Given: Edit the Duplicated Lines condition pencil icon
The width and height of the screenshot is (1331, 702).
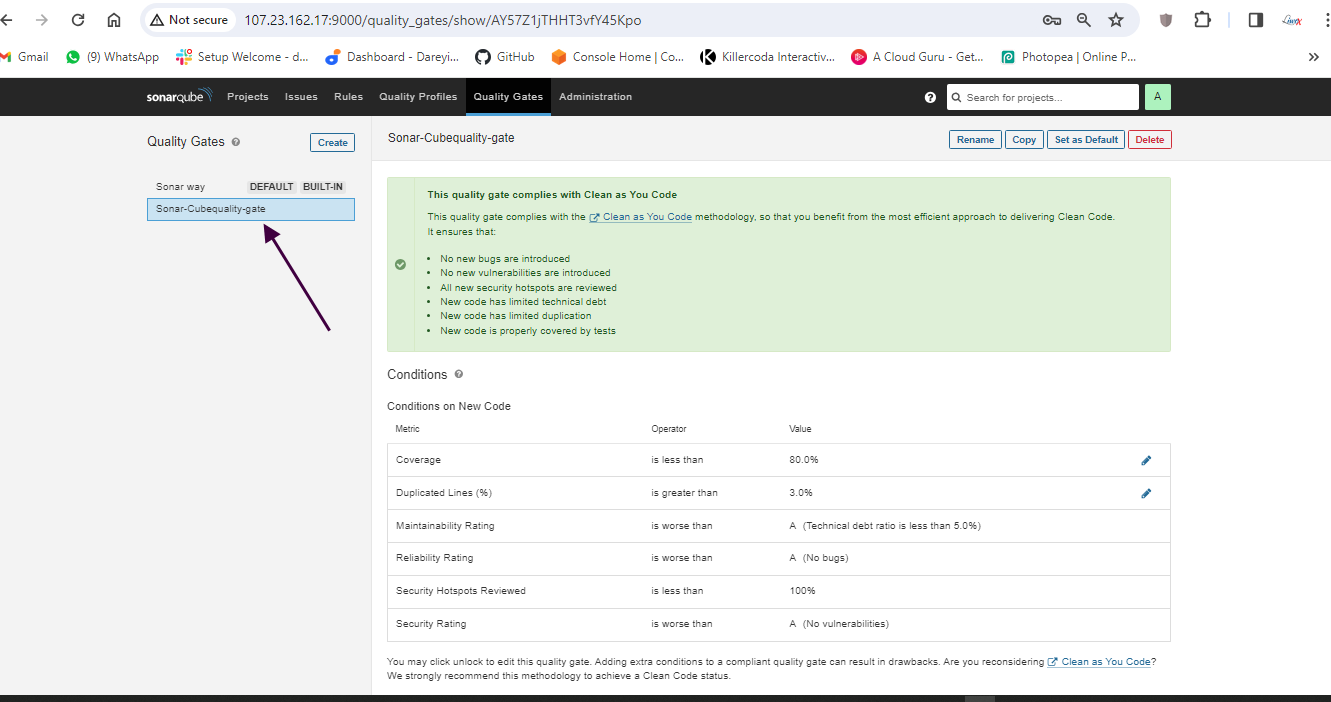Looking at the screenshot, I should (x=1146, y=493).
